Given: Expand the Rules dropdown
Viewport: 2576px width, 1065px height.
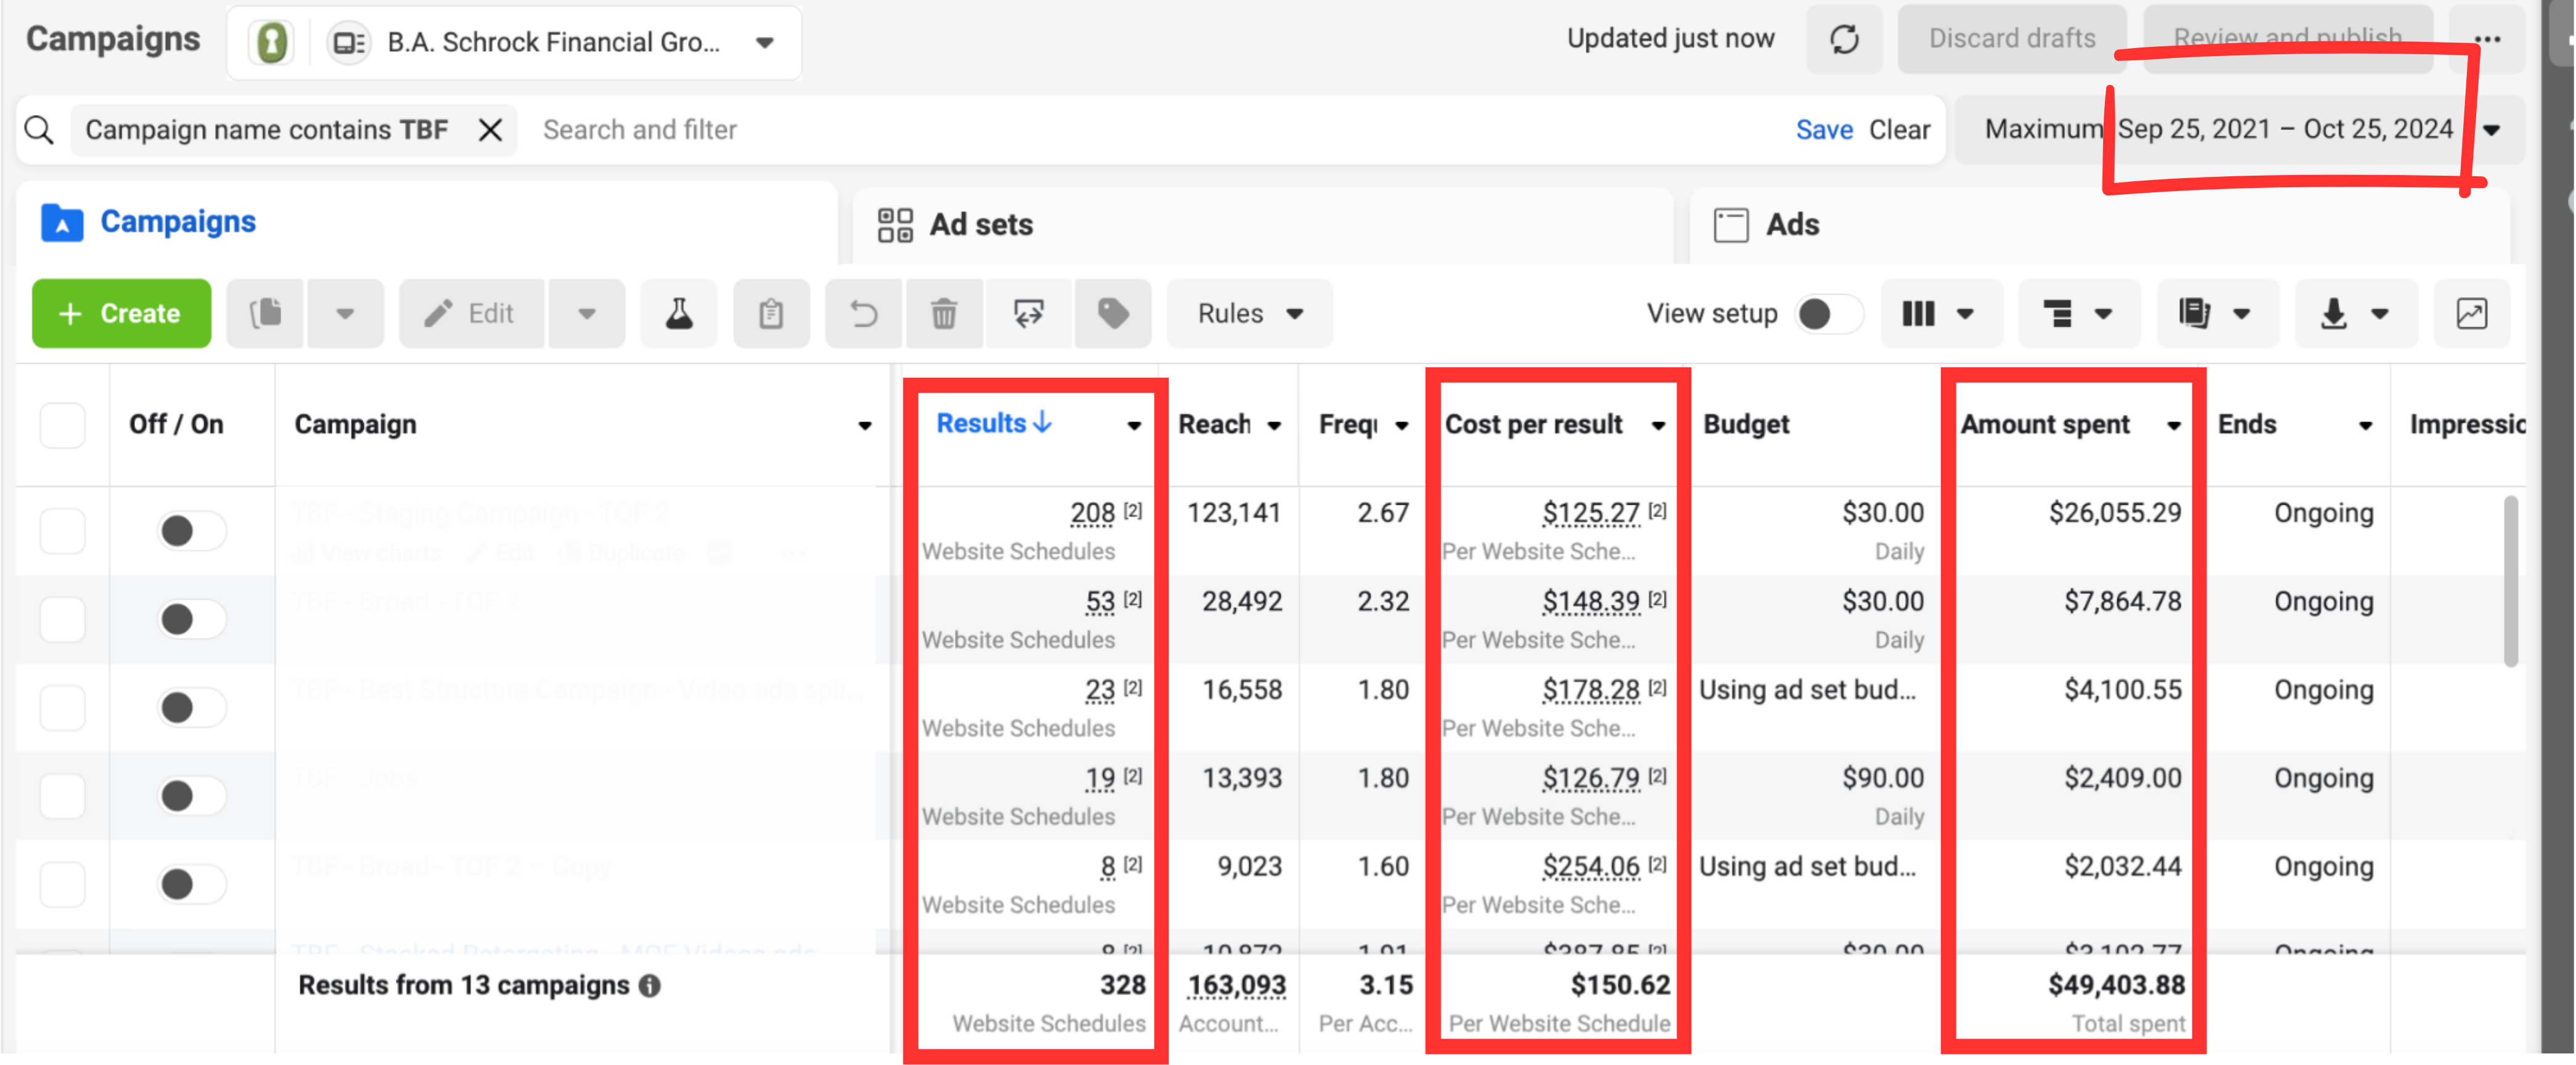Looking at the screenshot, I should pyautogui.click(x=1249, y=314).
